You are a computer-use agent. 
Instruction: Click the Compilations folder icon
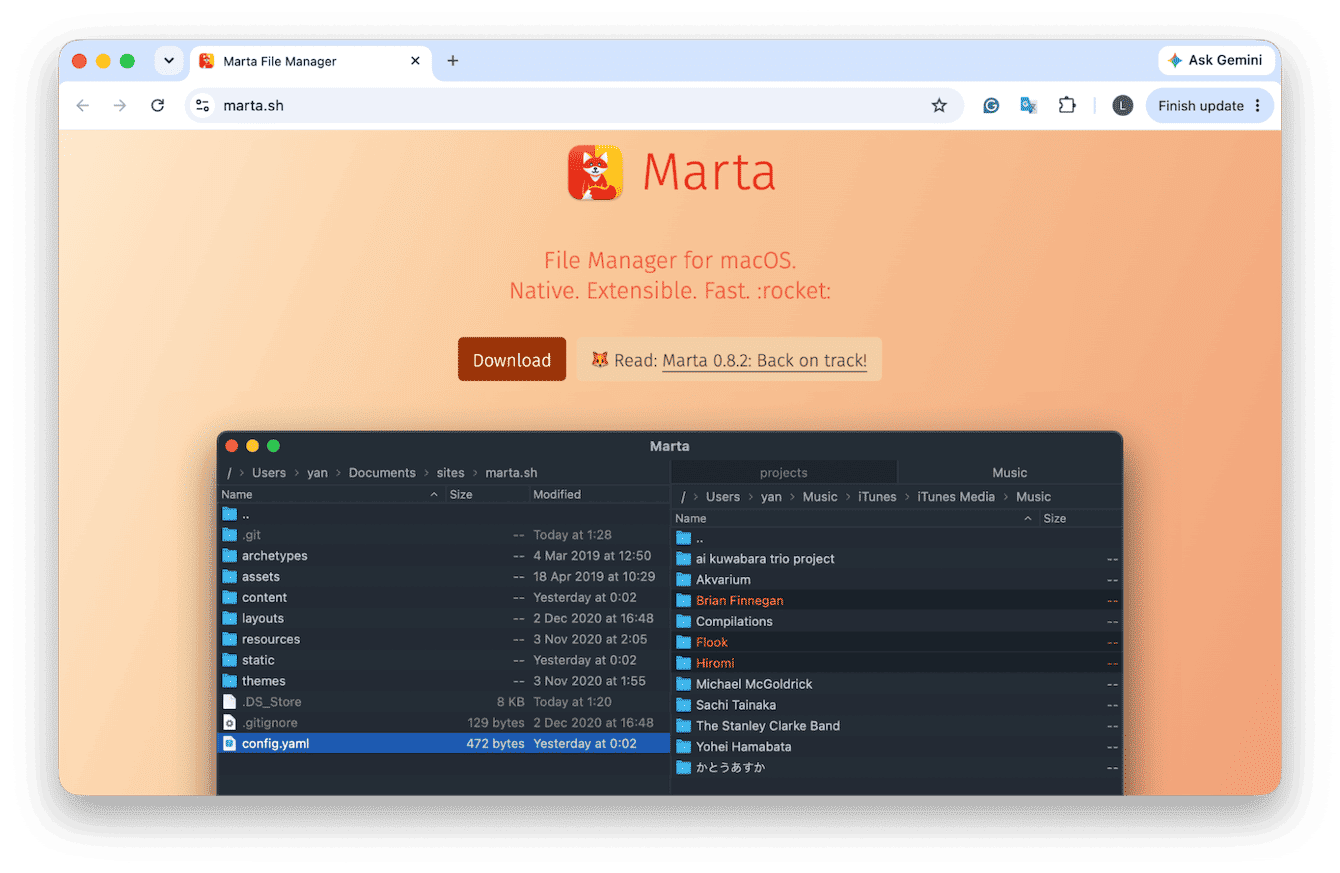684,621
